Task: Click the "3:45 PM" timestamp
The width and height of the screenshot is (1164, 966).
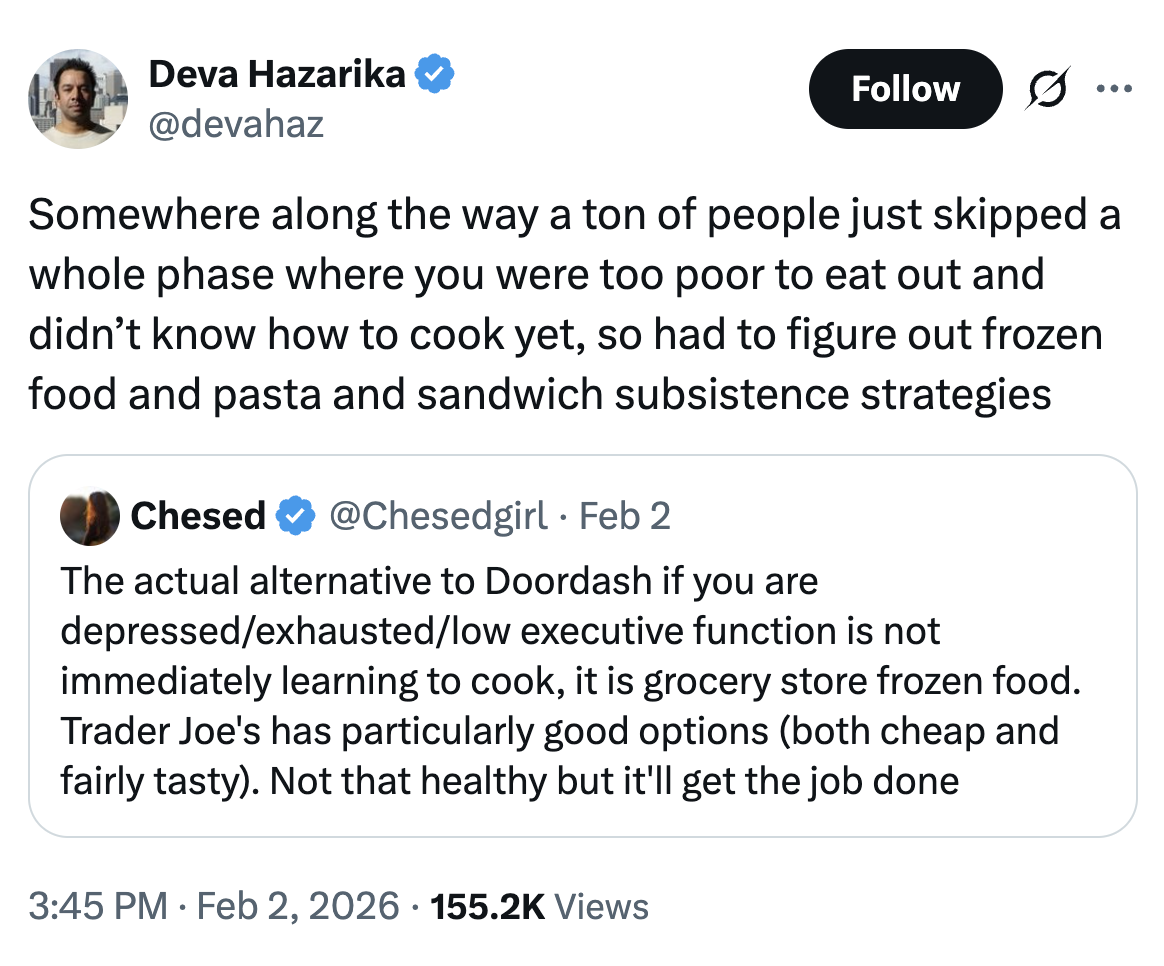Action: point(97,907)
